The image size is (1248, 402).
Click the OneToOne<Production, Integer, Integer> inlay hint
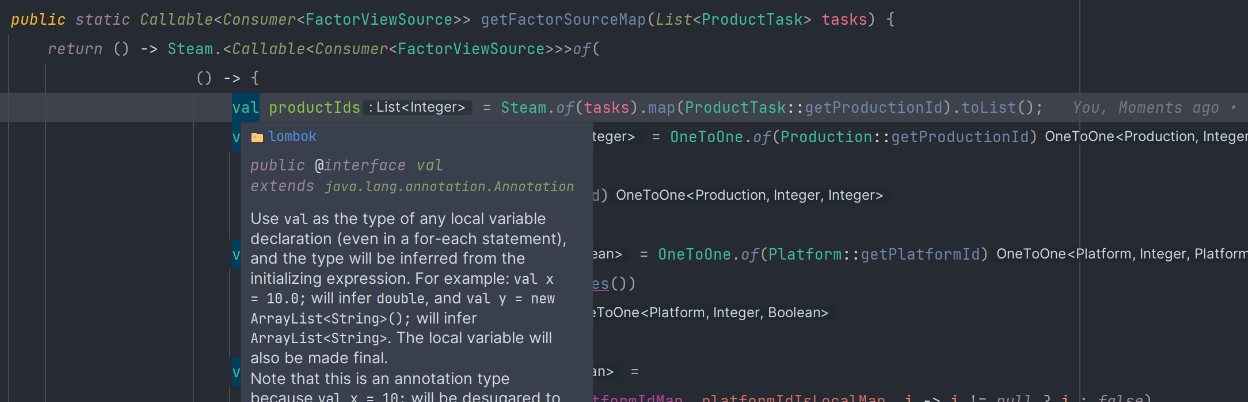pyautogui.click(x=749, y=196)
